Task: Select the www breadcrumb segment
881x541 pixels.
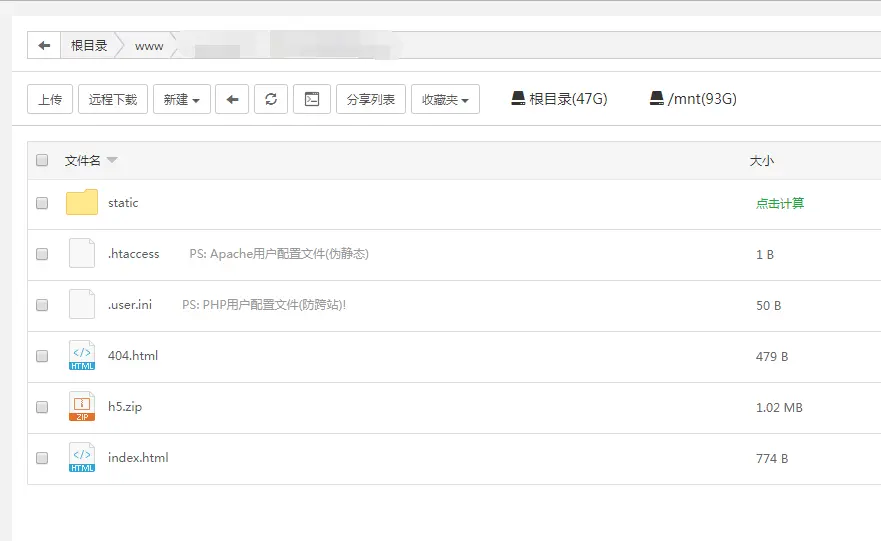Action: point(149,46)
